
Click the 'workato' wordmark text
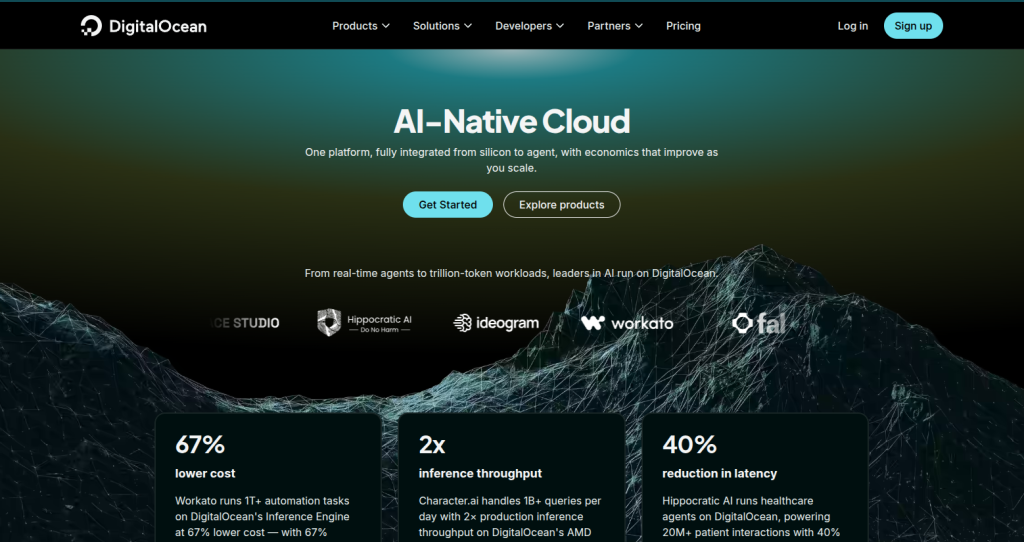coord(642,323)
